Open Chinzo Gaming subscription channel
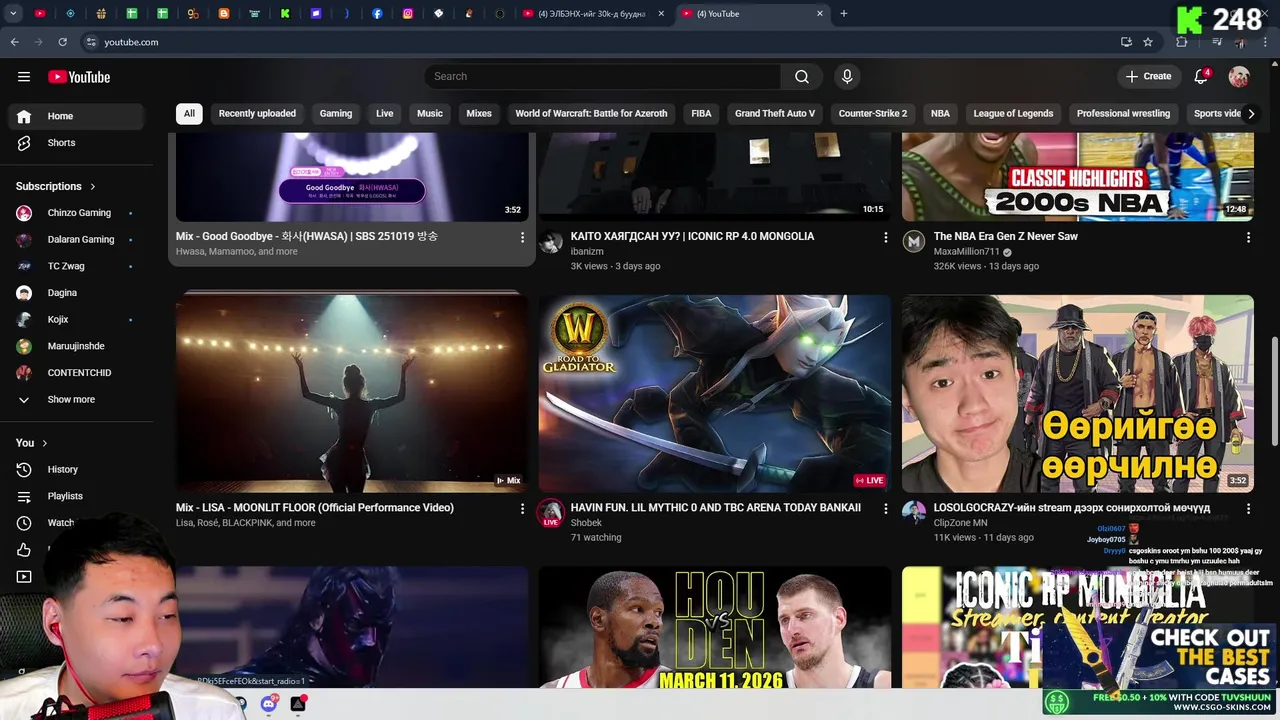This screenshot has height=720, width=1280. click(80, 213)
